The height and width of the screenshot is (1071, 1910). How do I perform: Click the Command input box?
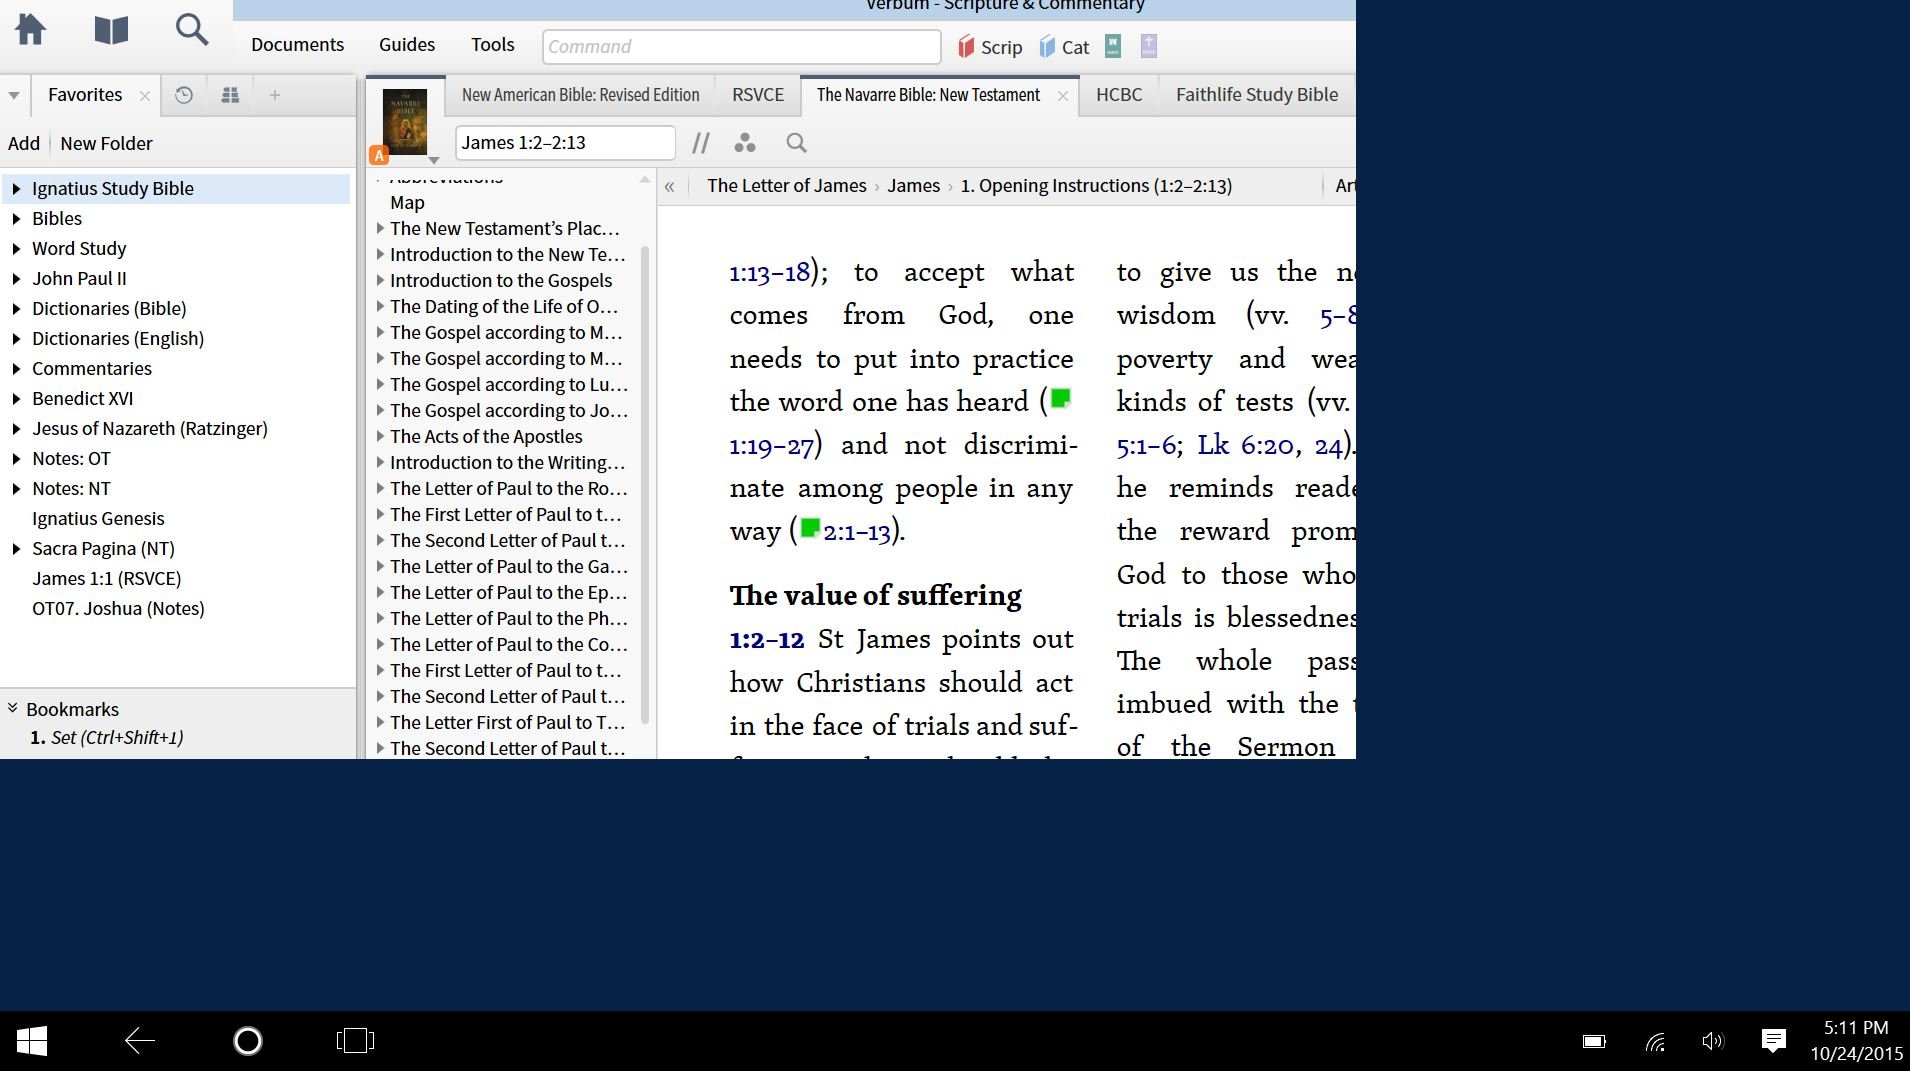(741, 47)
